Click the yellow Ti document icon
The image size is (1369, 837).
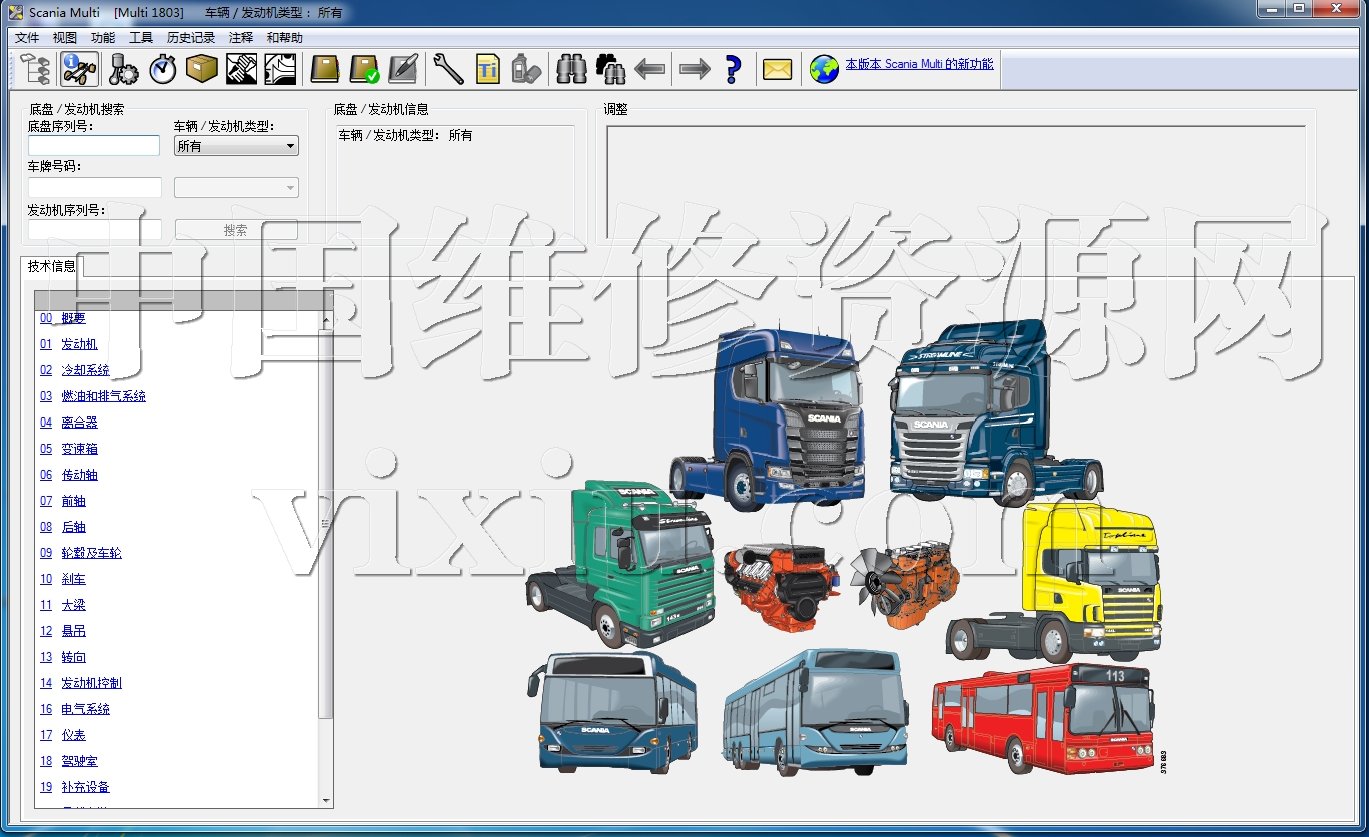pos(487,69)
